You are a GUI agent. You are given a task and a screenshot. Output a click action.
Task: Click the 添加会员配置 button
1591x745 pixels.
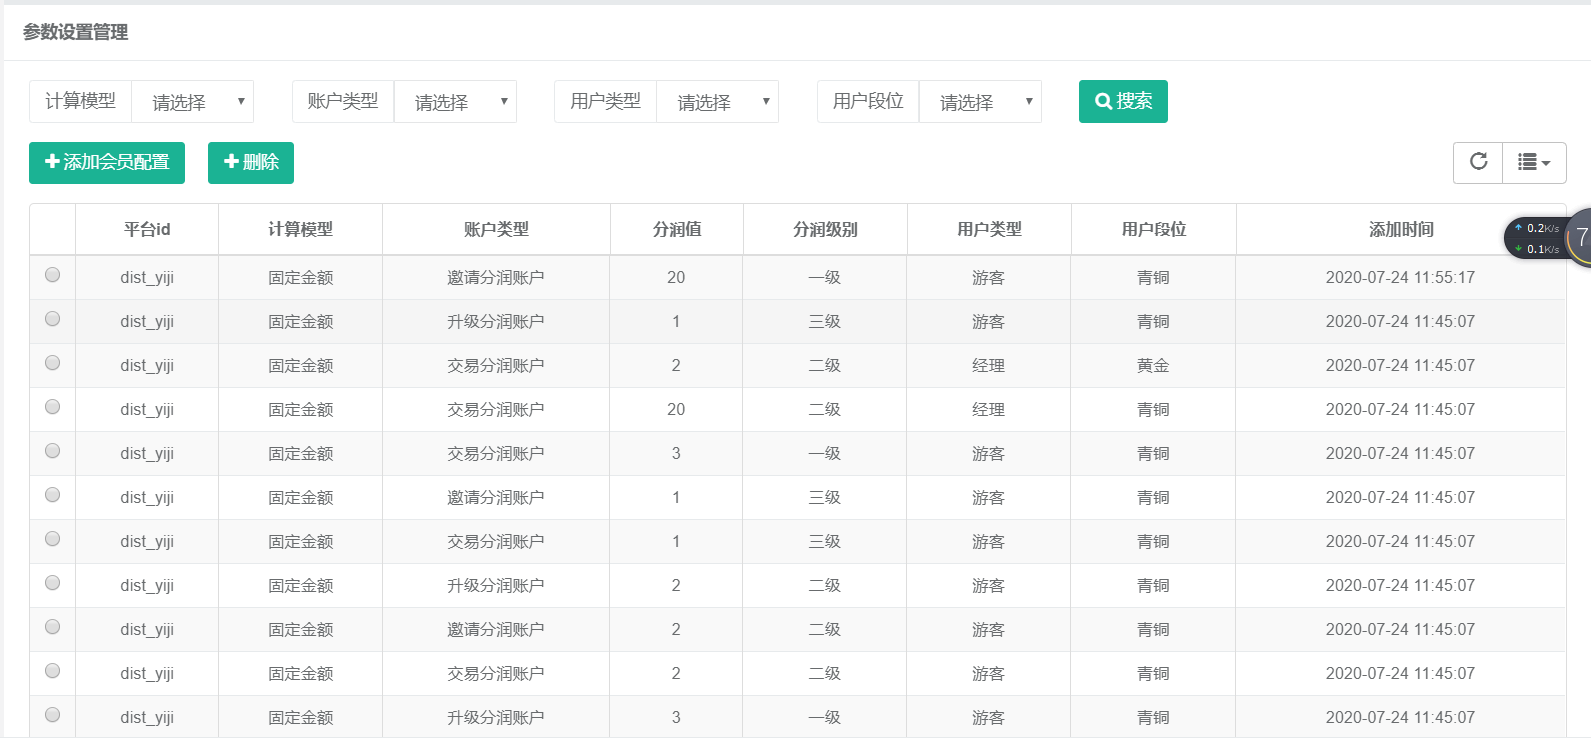point(107,162)
